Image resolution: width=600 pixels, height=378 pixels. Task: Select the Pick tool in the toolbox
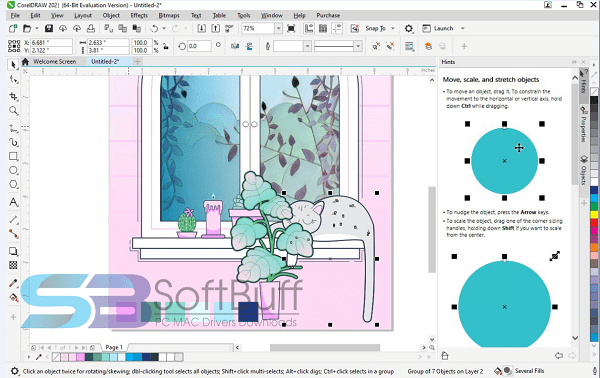click(x=13, y=65)
